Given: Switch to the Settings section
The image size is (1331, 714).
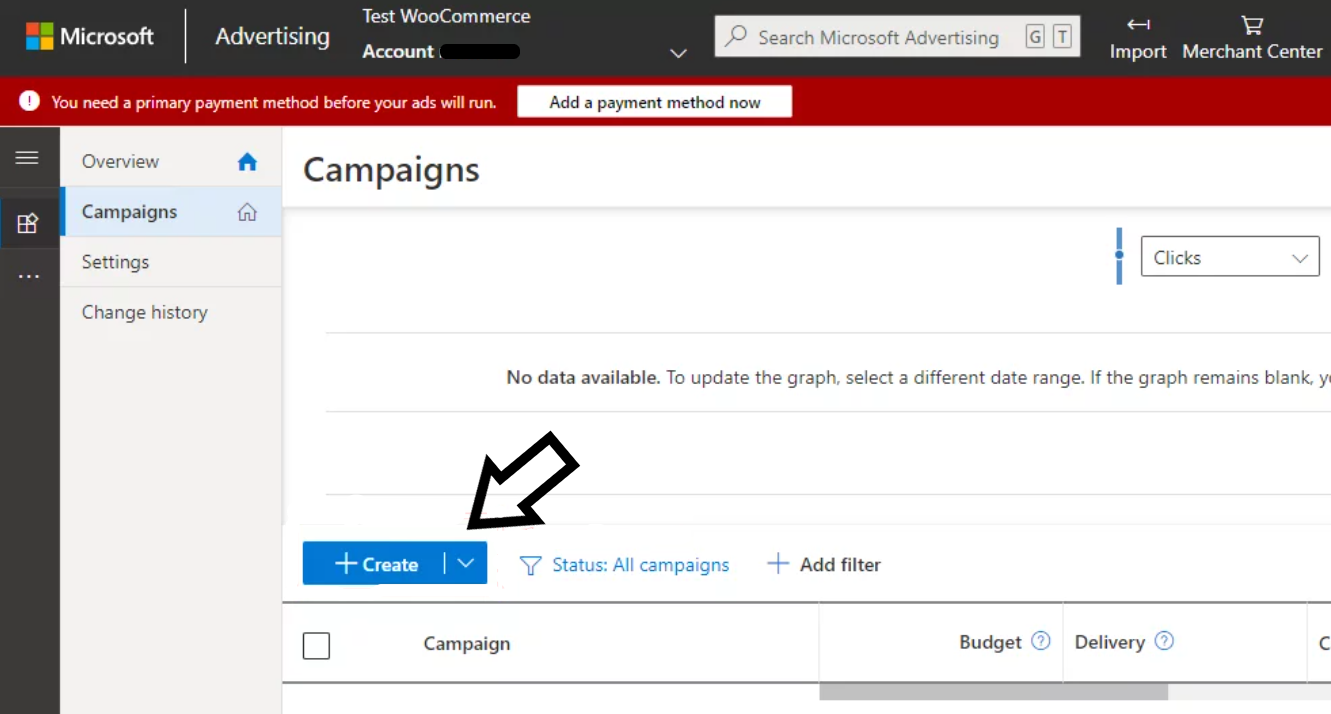Looking at the screenshot, I should click(115, 261).
